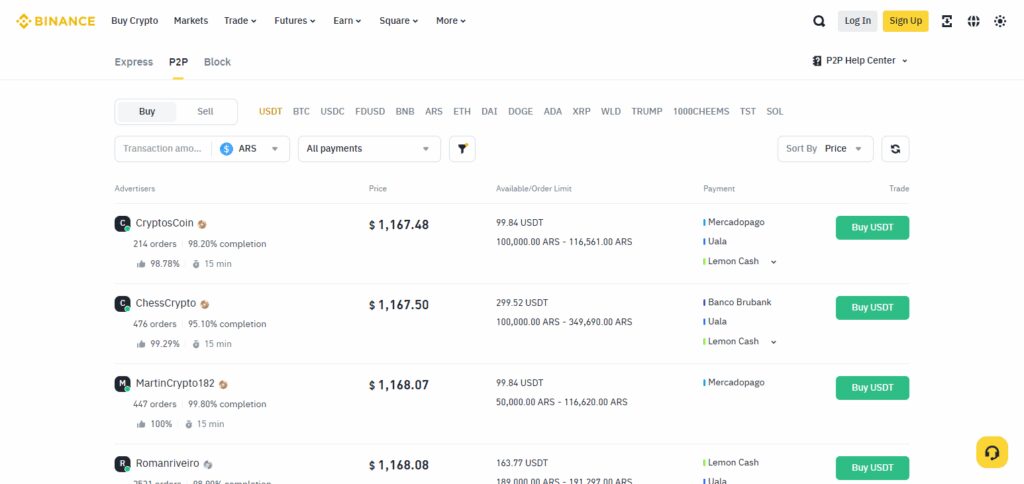Expand the Futures menu
This screenshot has width=1024, height=484.
pyautogui.click(x=295, y=21)
